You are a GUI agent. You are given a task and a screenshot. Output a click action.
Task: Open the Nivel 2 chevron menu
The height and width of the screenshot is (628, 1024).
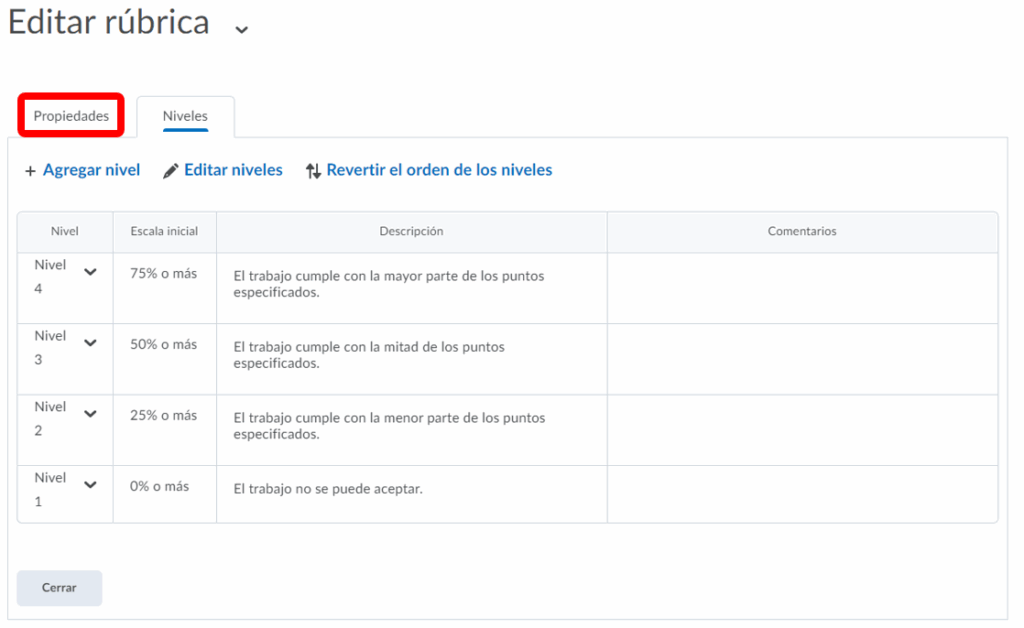(90, 414)
